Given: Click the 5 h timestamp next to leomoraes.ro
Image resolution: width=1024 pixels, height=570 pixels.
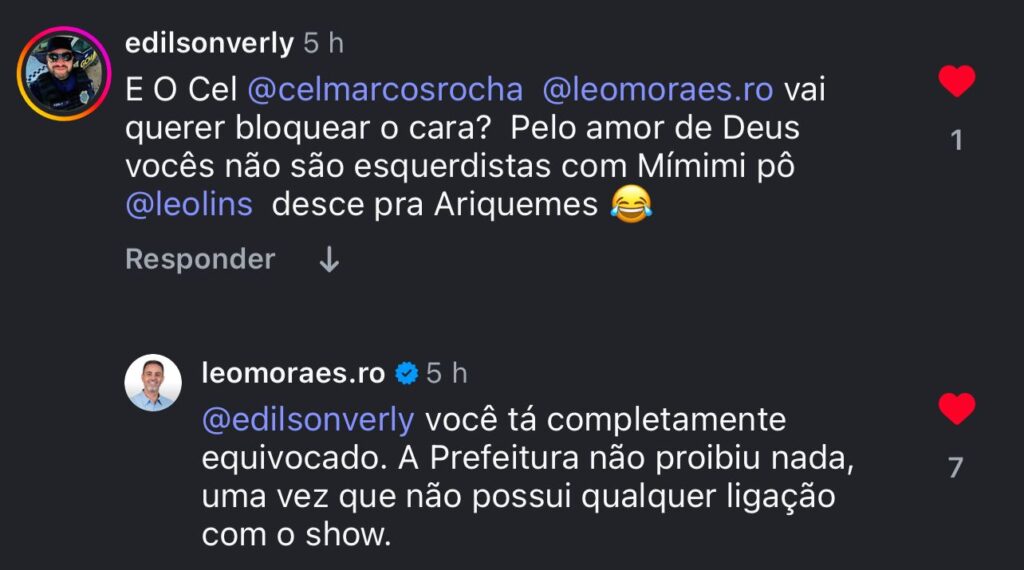Looking at the screenshot, I should pyautogui.click(x=447, y=373).
